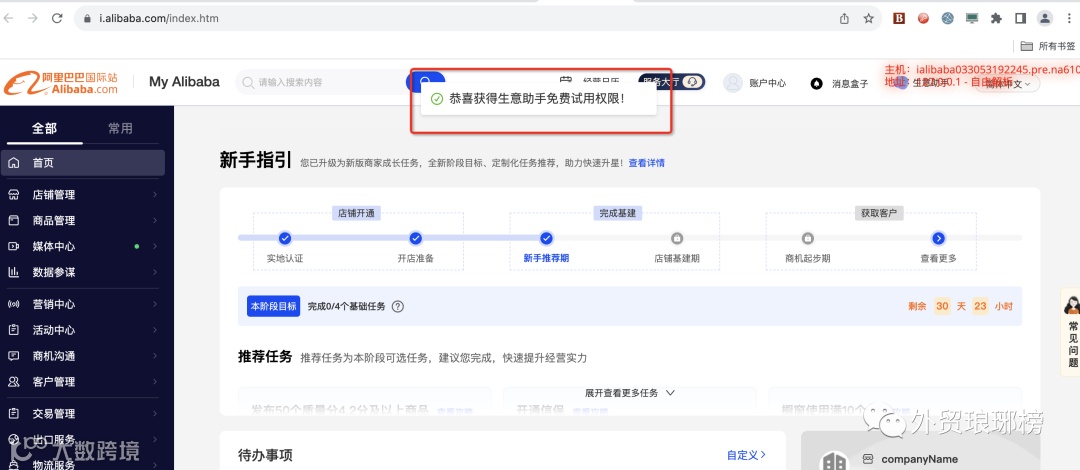Screen dimensions: 1080x470
Task: Click the 商机起步期 locked step marker
Action: click(x=808, y=238)
